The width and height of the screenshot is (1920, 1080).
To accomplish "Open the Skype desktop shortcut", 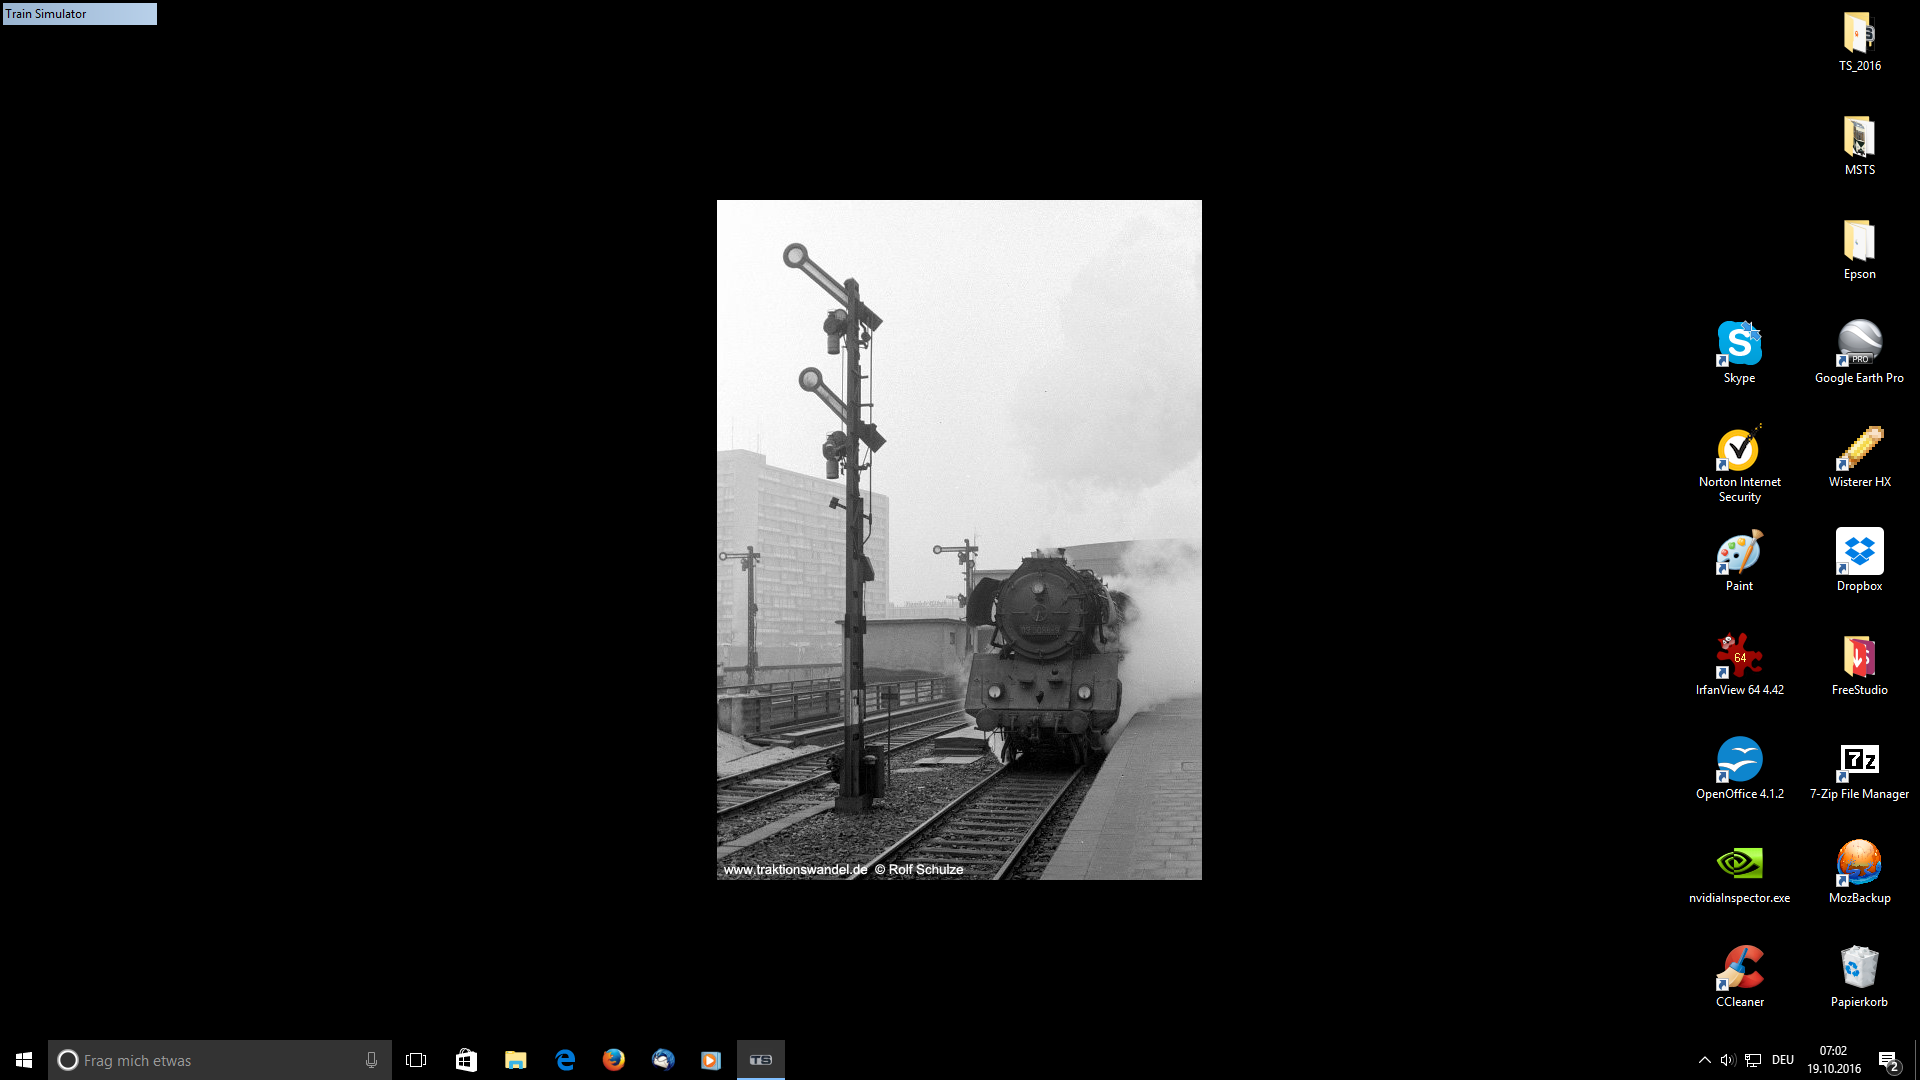I will click(1739, 345).
